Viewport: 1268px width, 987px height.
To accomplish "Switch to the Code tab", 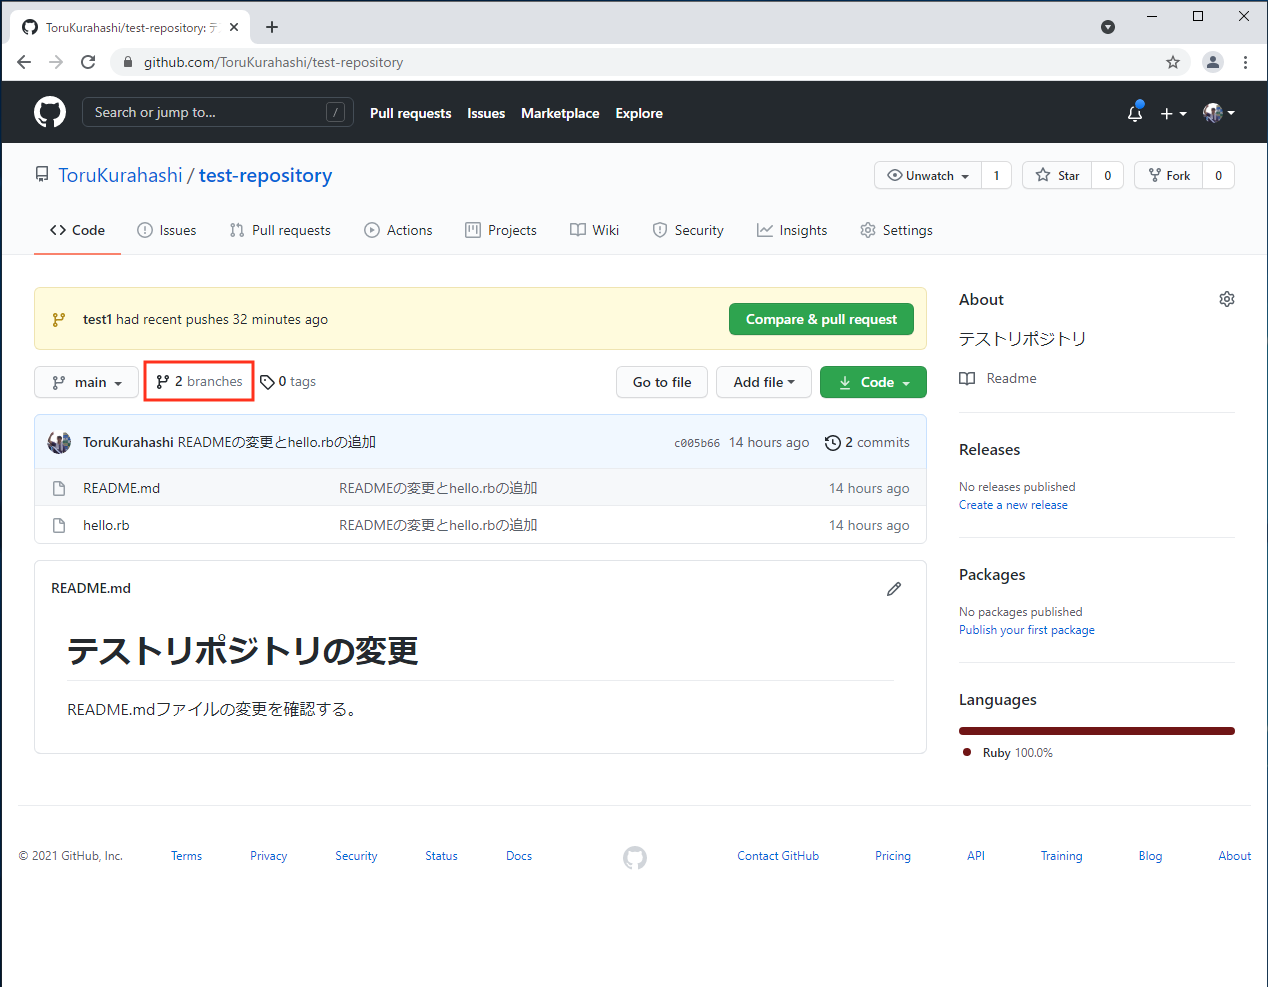I will 77,230.
